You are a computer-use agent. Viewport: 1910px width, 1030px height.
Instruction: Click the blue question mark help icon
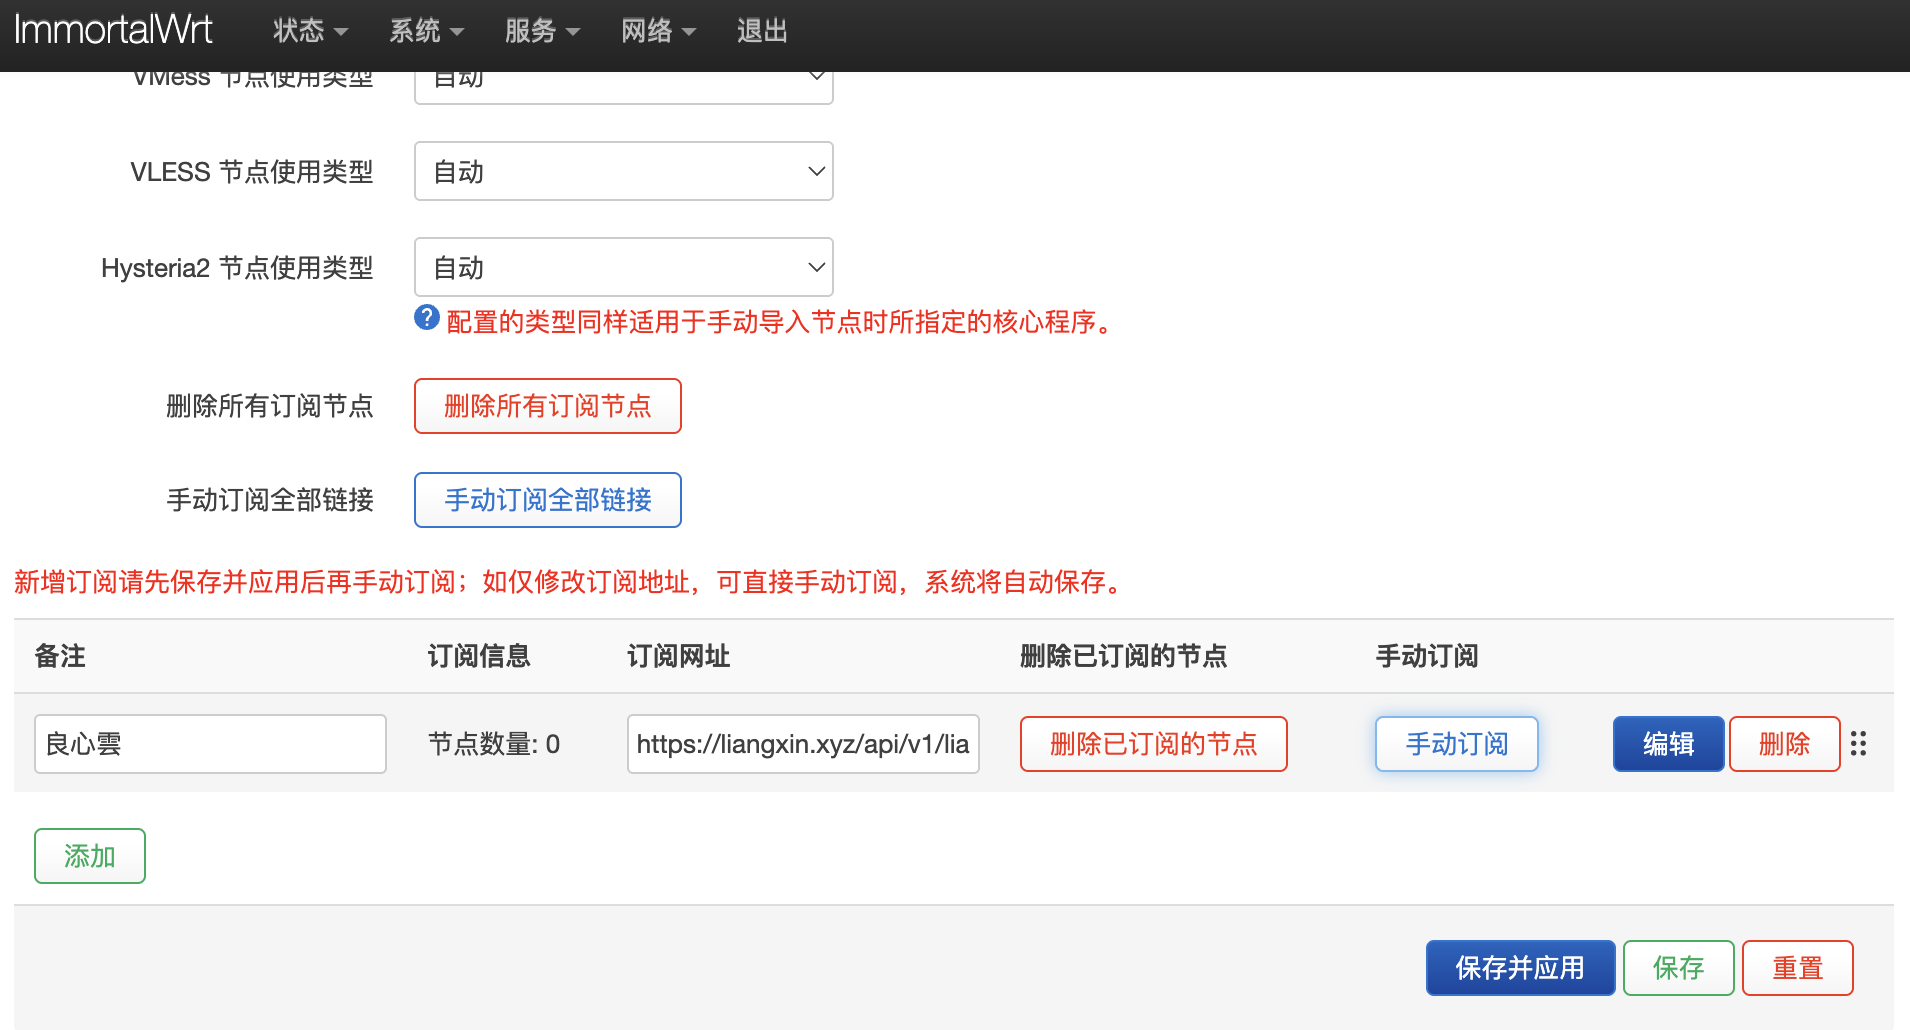[427, 318]
